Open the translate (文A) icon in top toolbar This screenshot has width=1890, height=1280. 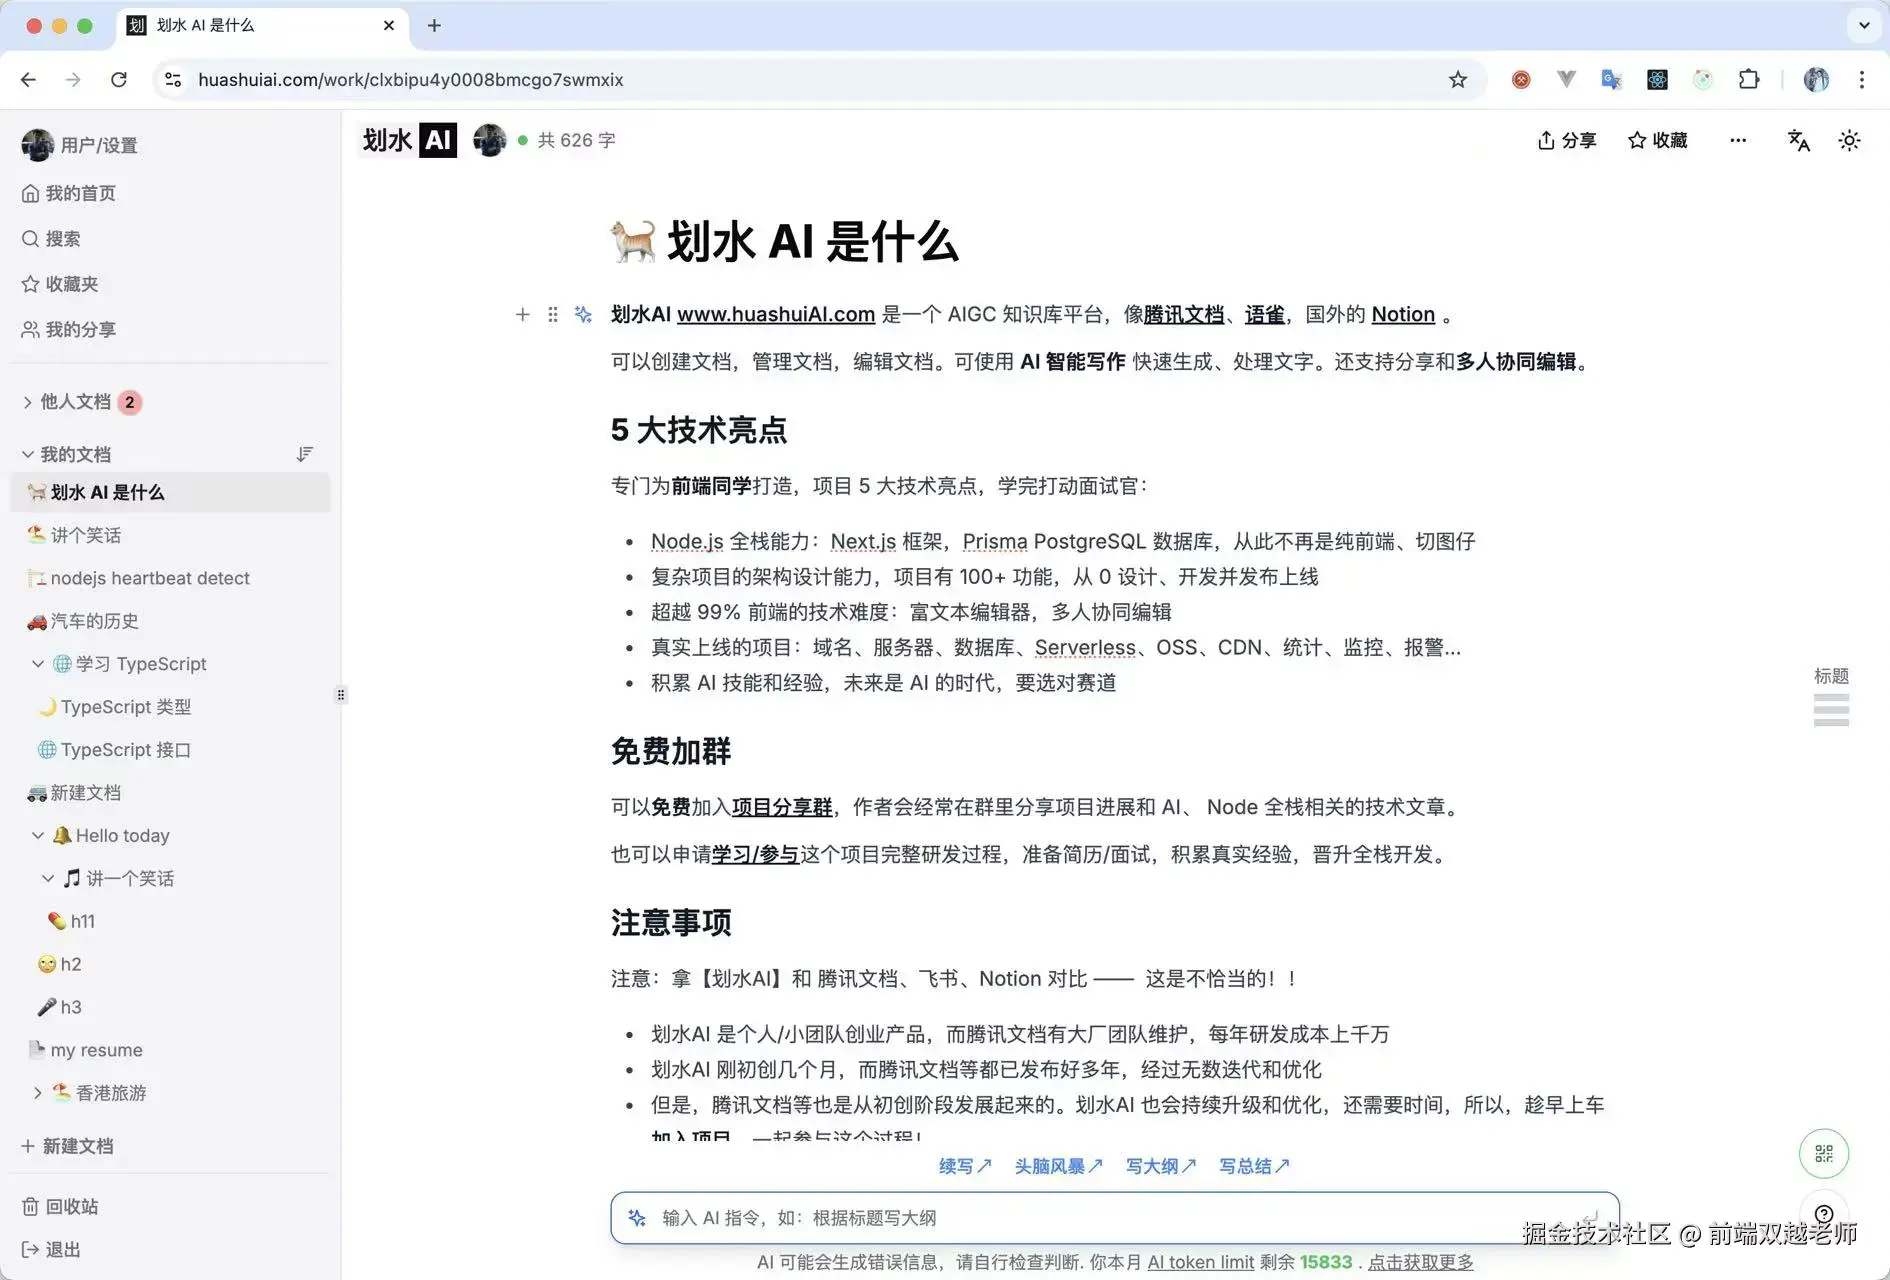(1798, 141)
